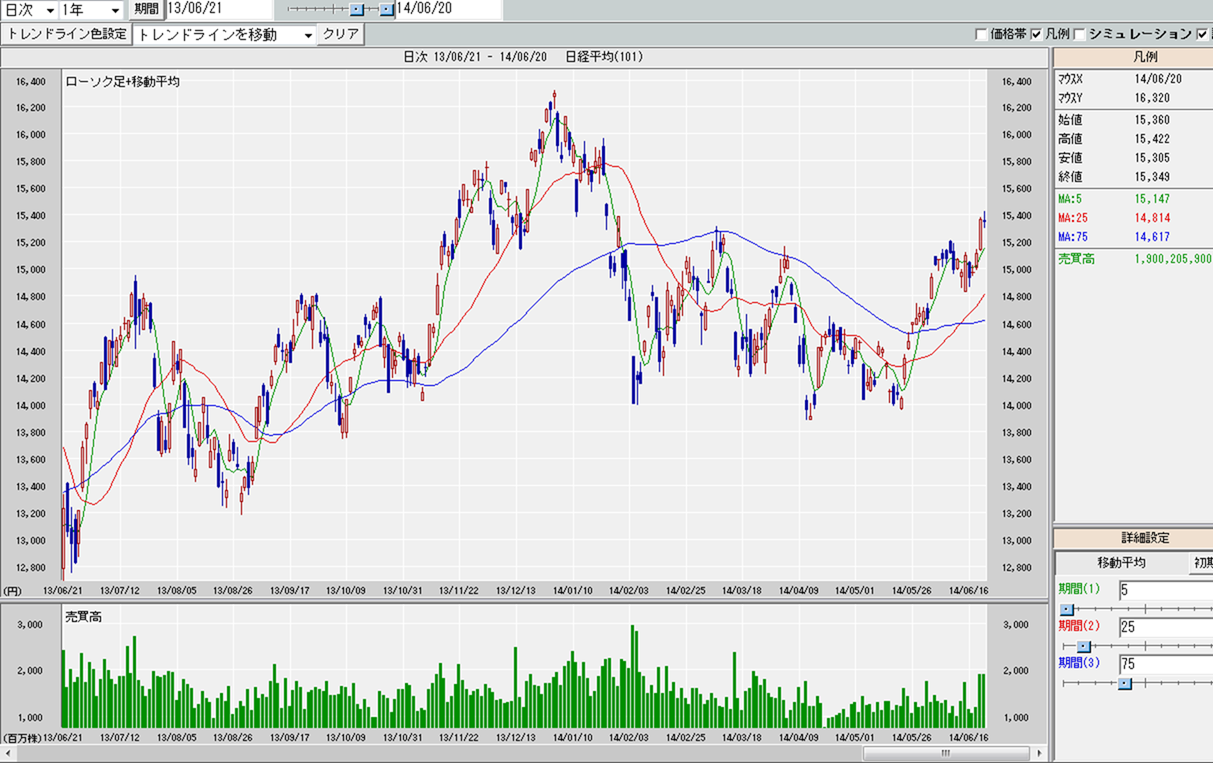Viewport: 1213px width, 763px height.
Task: Uncheck the 凡例 legend checkbox
Action: tap(1036, 34)
